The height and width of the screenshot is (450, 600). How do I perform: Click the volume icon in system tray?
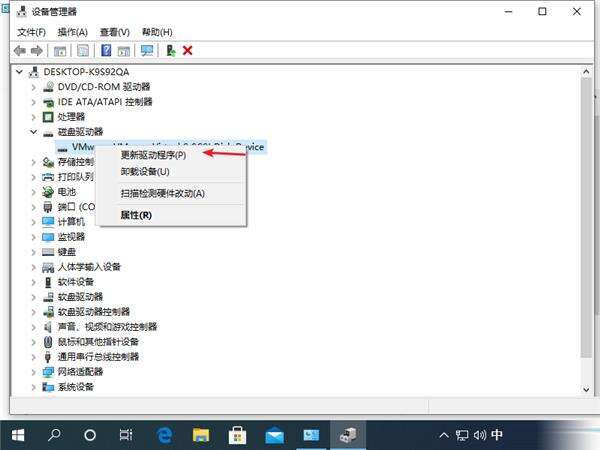[479, 435]
